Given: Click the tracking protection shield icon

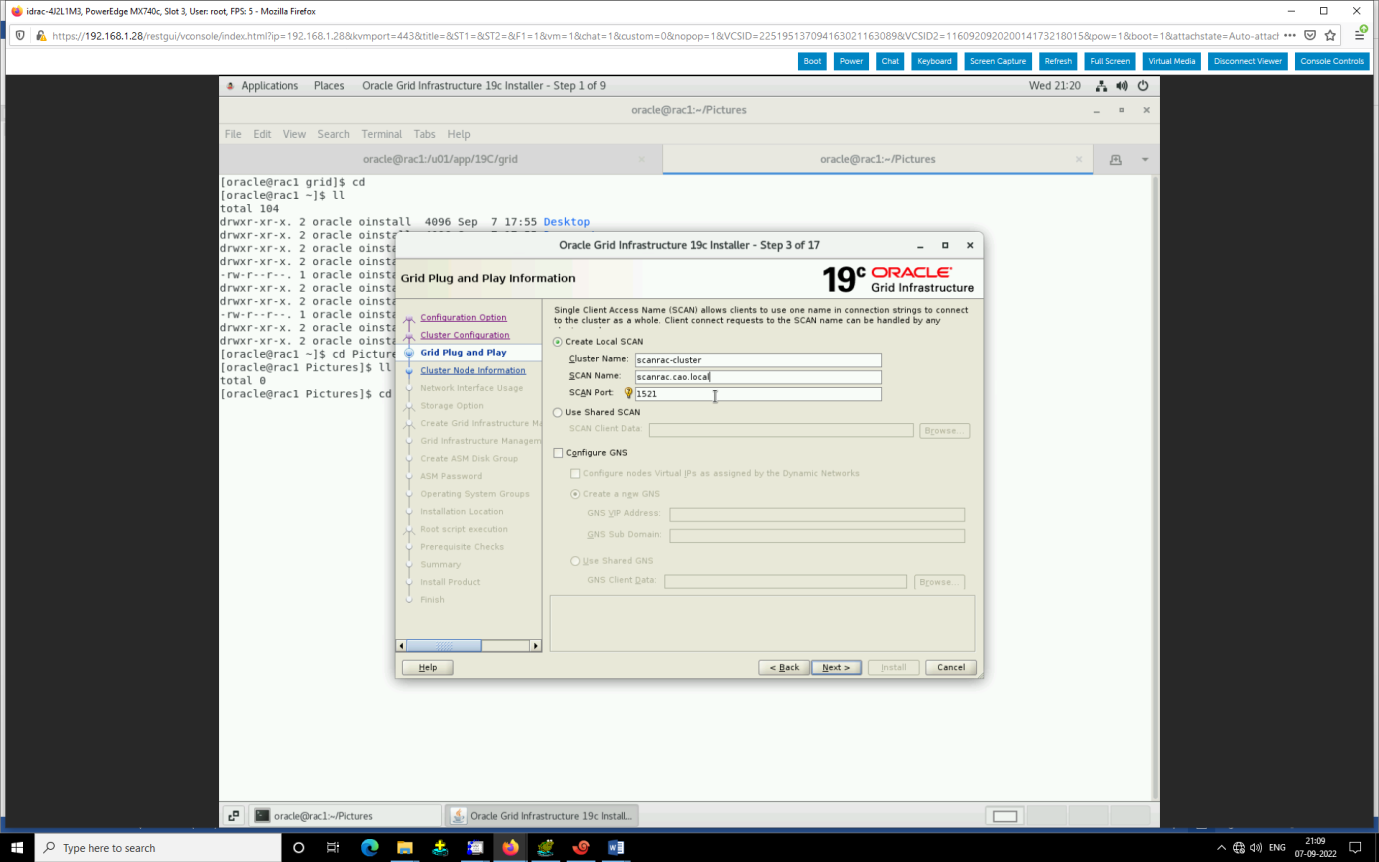Looking at the screenshot, I should point(21,35).
